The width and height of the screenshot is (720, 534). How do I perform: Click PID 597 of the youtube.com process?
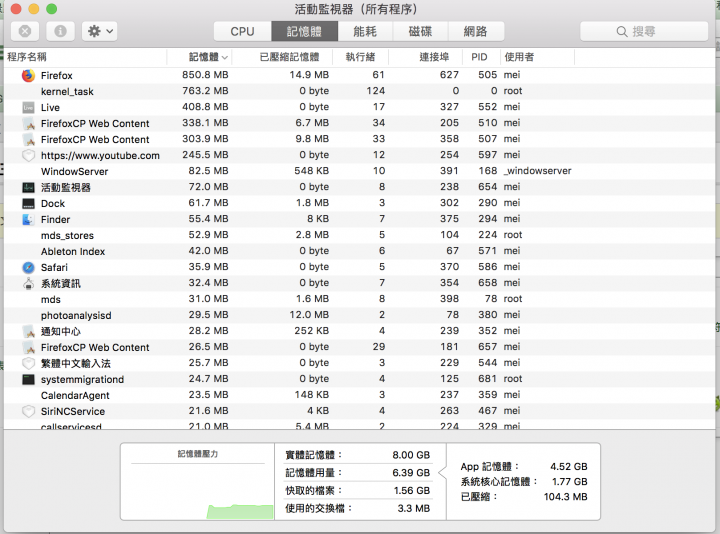[x=488, y=155]
